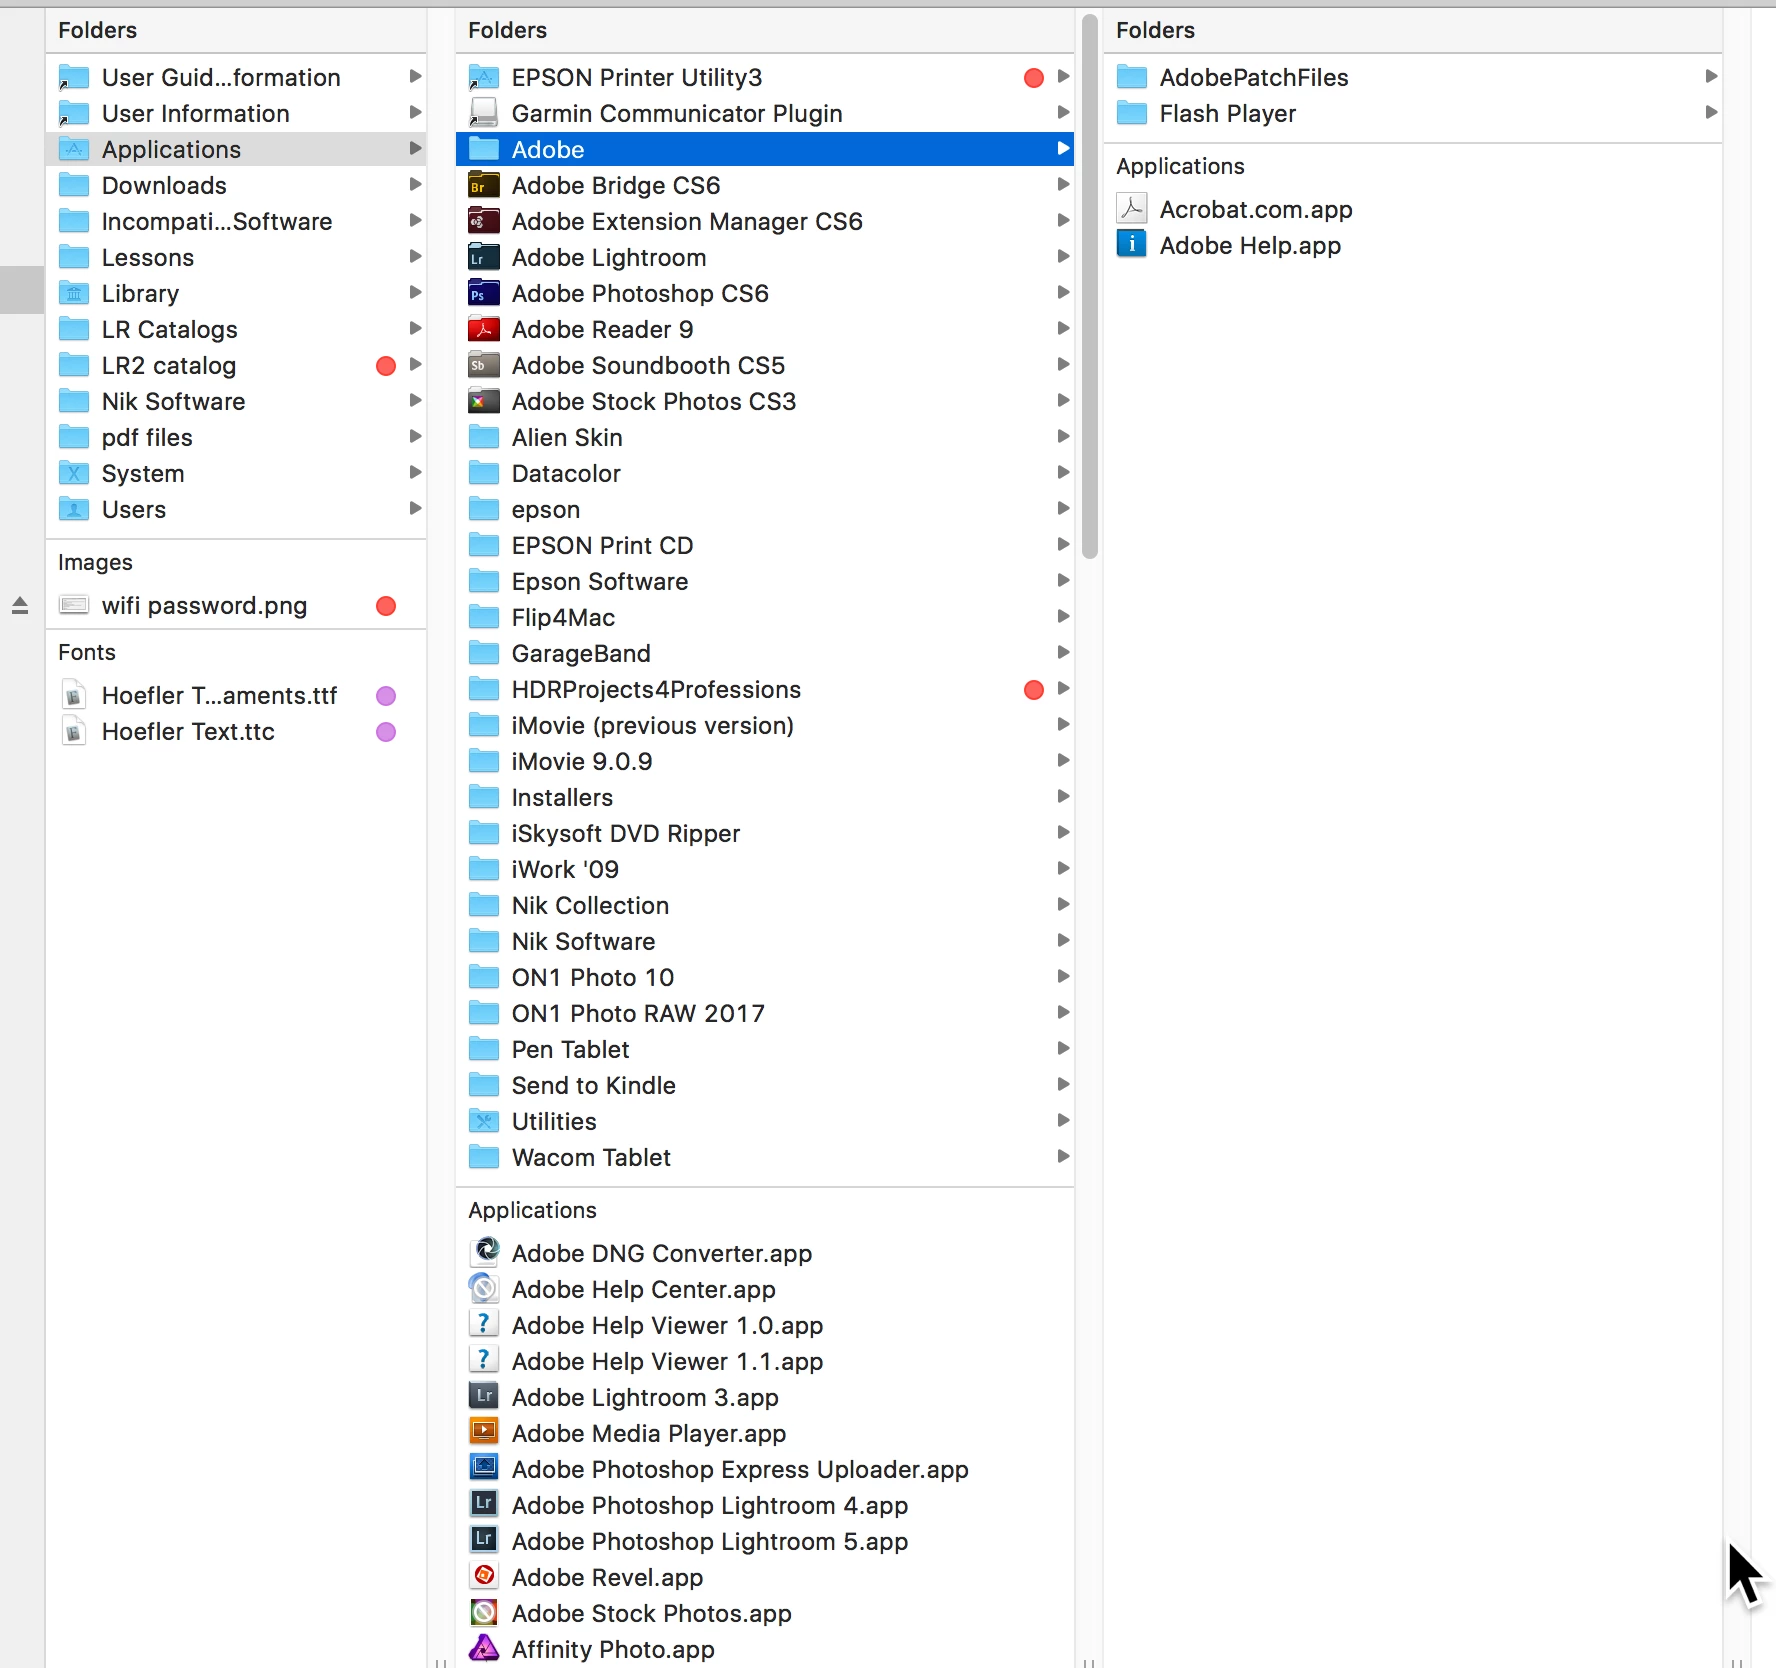Select the iMovie (previous version) folder

(765, 725)
